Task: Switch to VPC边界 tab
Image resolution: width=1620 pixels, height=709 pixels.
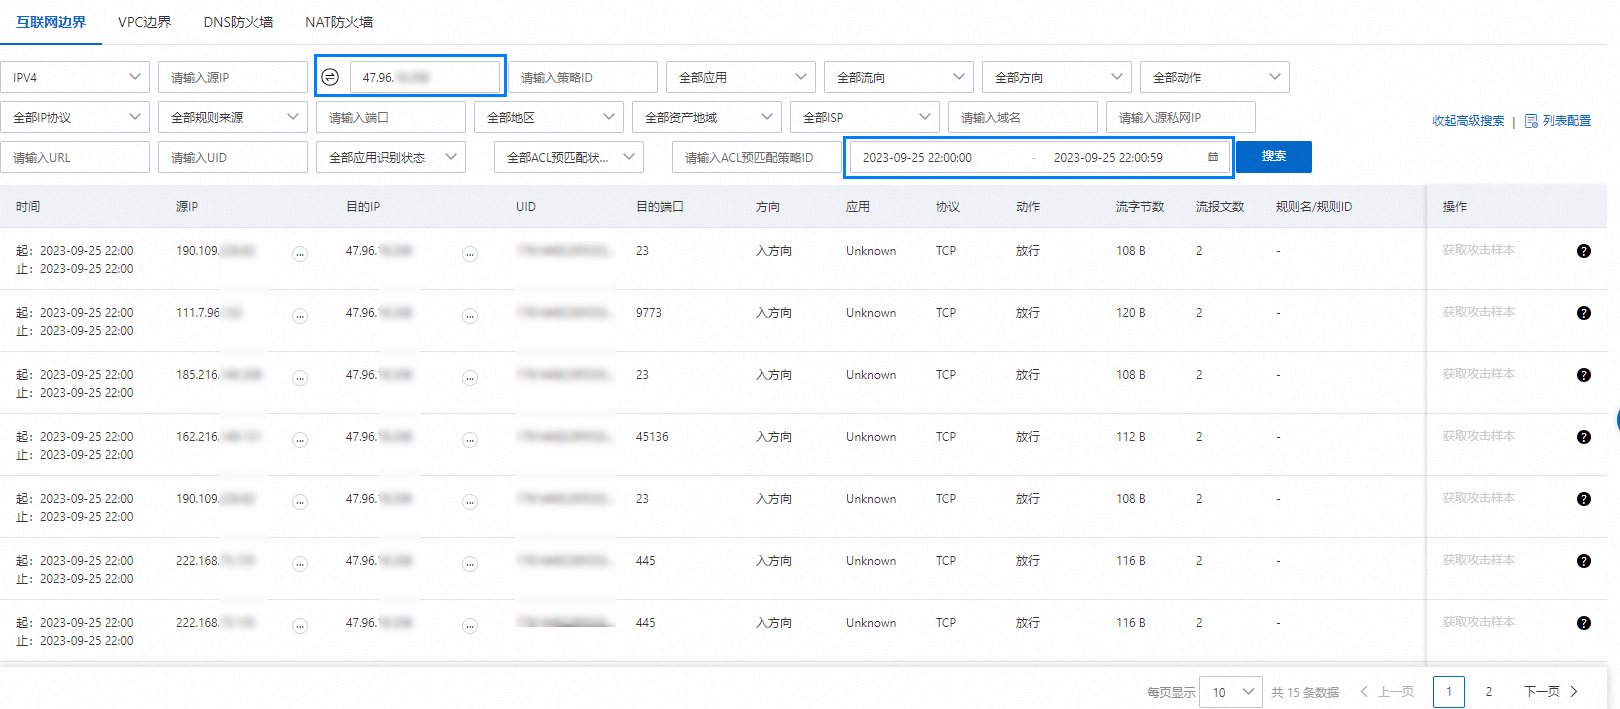Action: pos(145,22)
